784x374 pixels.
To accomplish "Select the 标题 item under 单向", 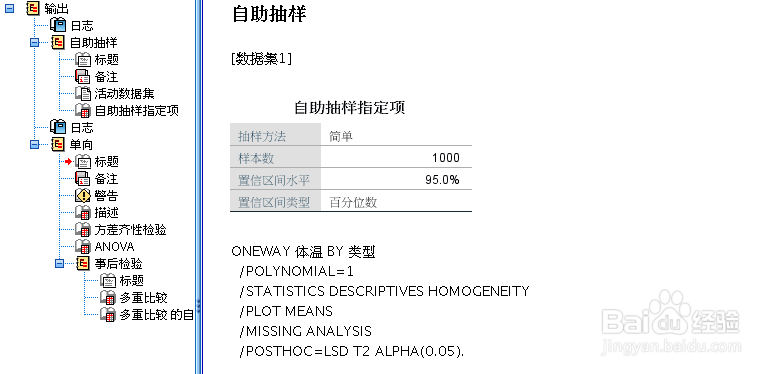I will [x=106, y=162].
